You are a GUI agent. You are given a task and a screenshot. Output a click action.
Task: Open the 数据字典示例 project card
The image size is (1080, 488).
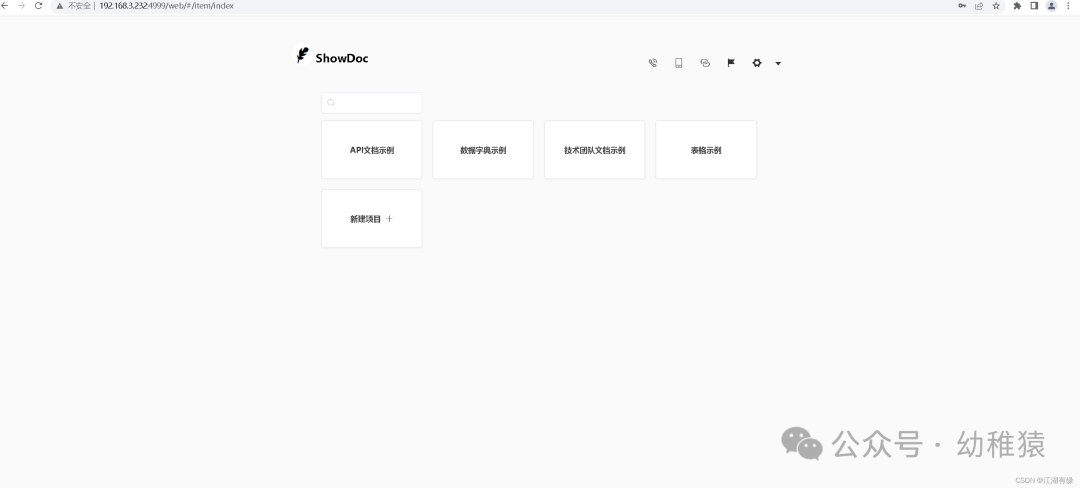[x=483, y=150]
